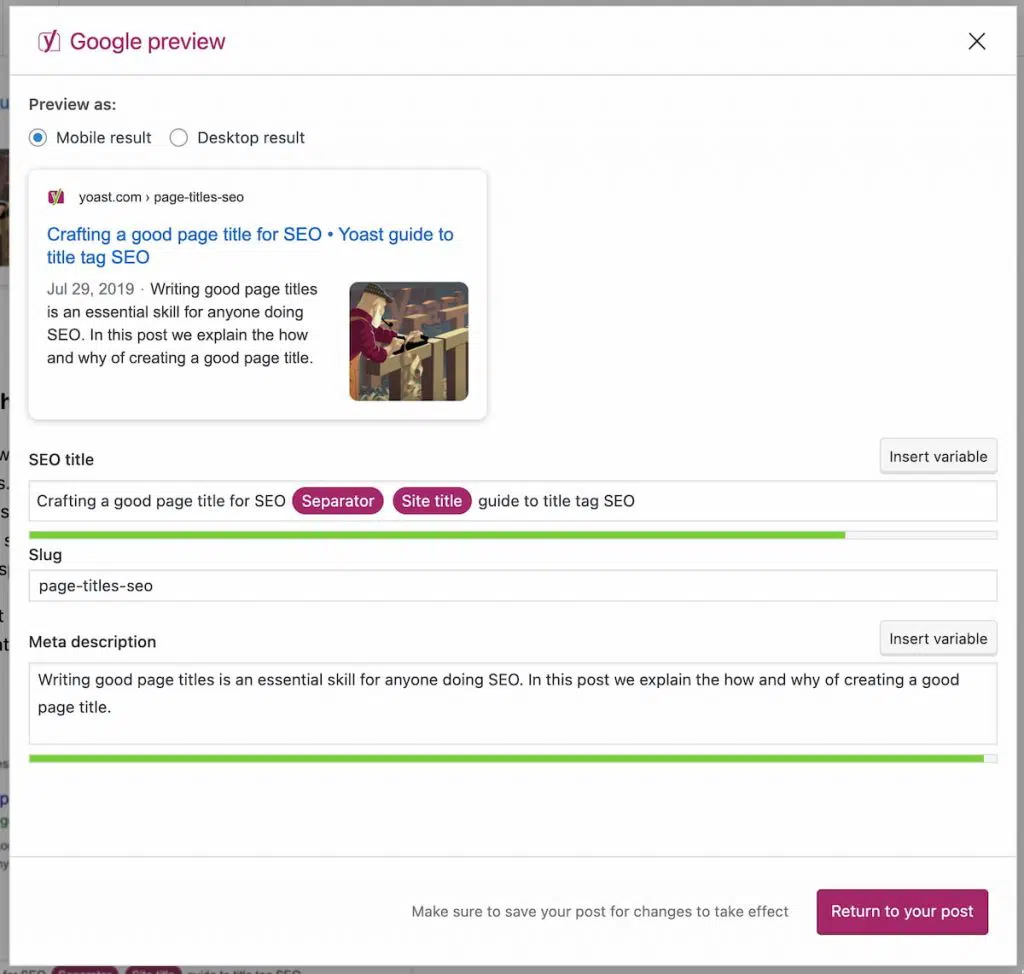Click the yoast.com breadcrumb URL in preview
Viewport: 1024px width, 974px height.
tap(161, 197)
